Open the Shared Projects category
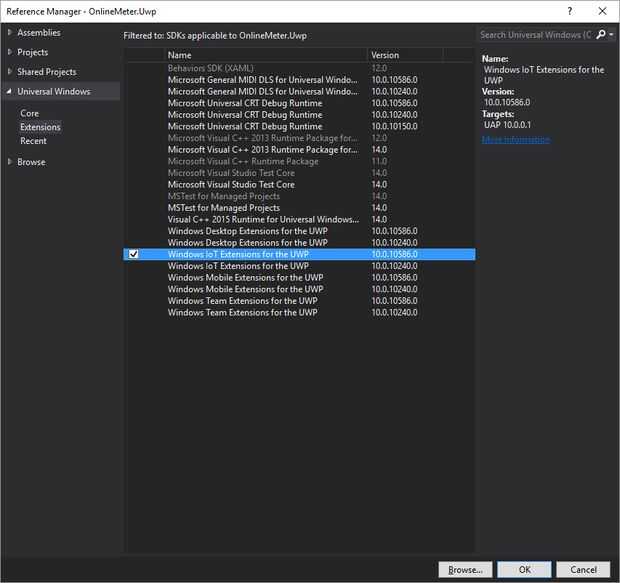This screenshot has height=583, width=620. pyautogui.click(x=47, y=72)
